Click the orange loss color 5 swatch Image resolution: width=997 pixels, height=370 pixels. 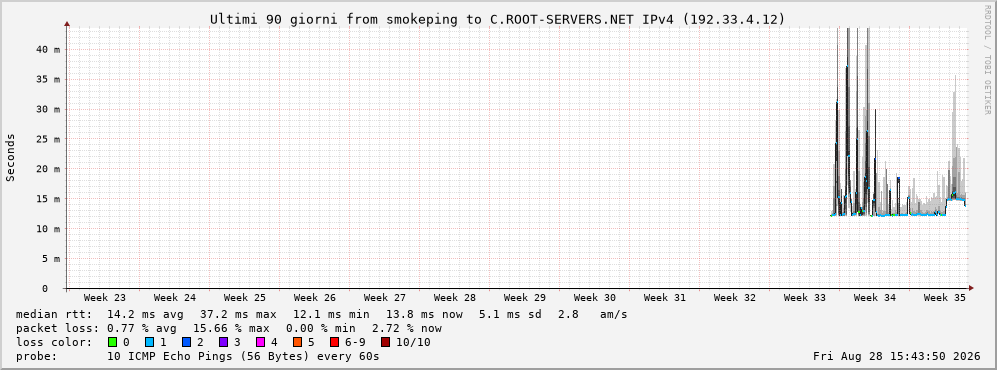(297, 343)
